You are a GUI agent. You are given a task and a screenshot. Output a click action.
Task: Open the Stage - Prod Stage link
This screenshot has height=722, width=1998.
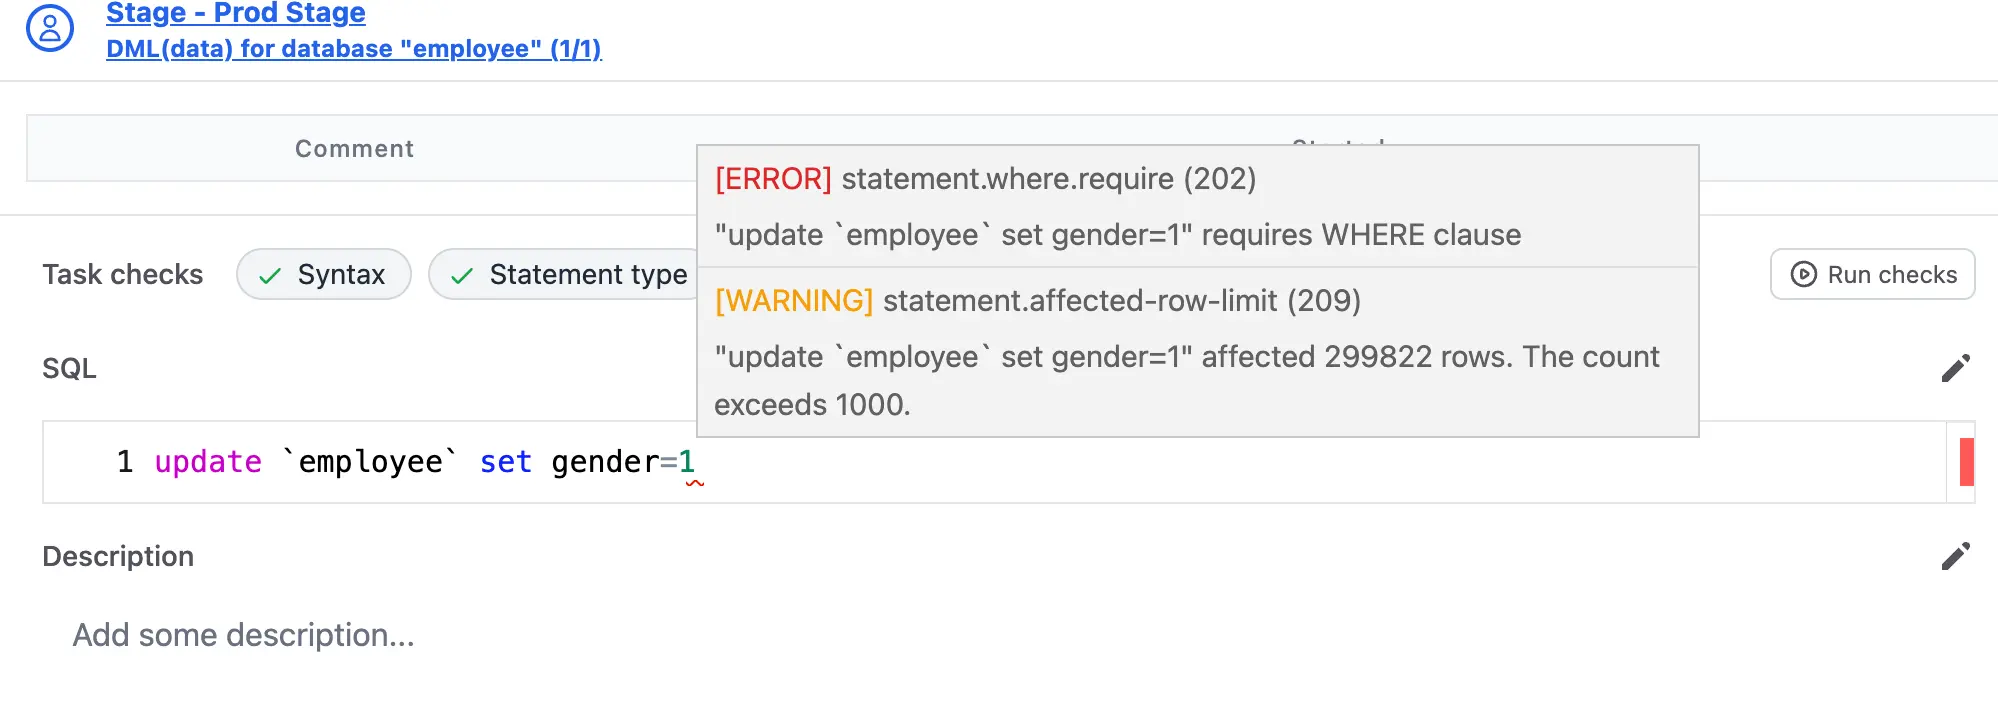[x=235, y=13]
